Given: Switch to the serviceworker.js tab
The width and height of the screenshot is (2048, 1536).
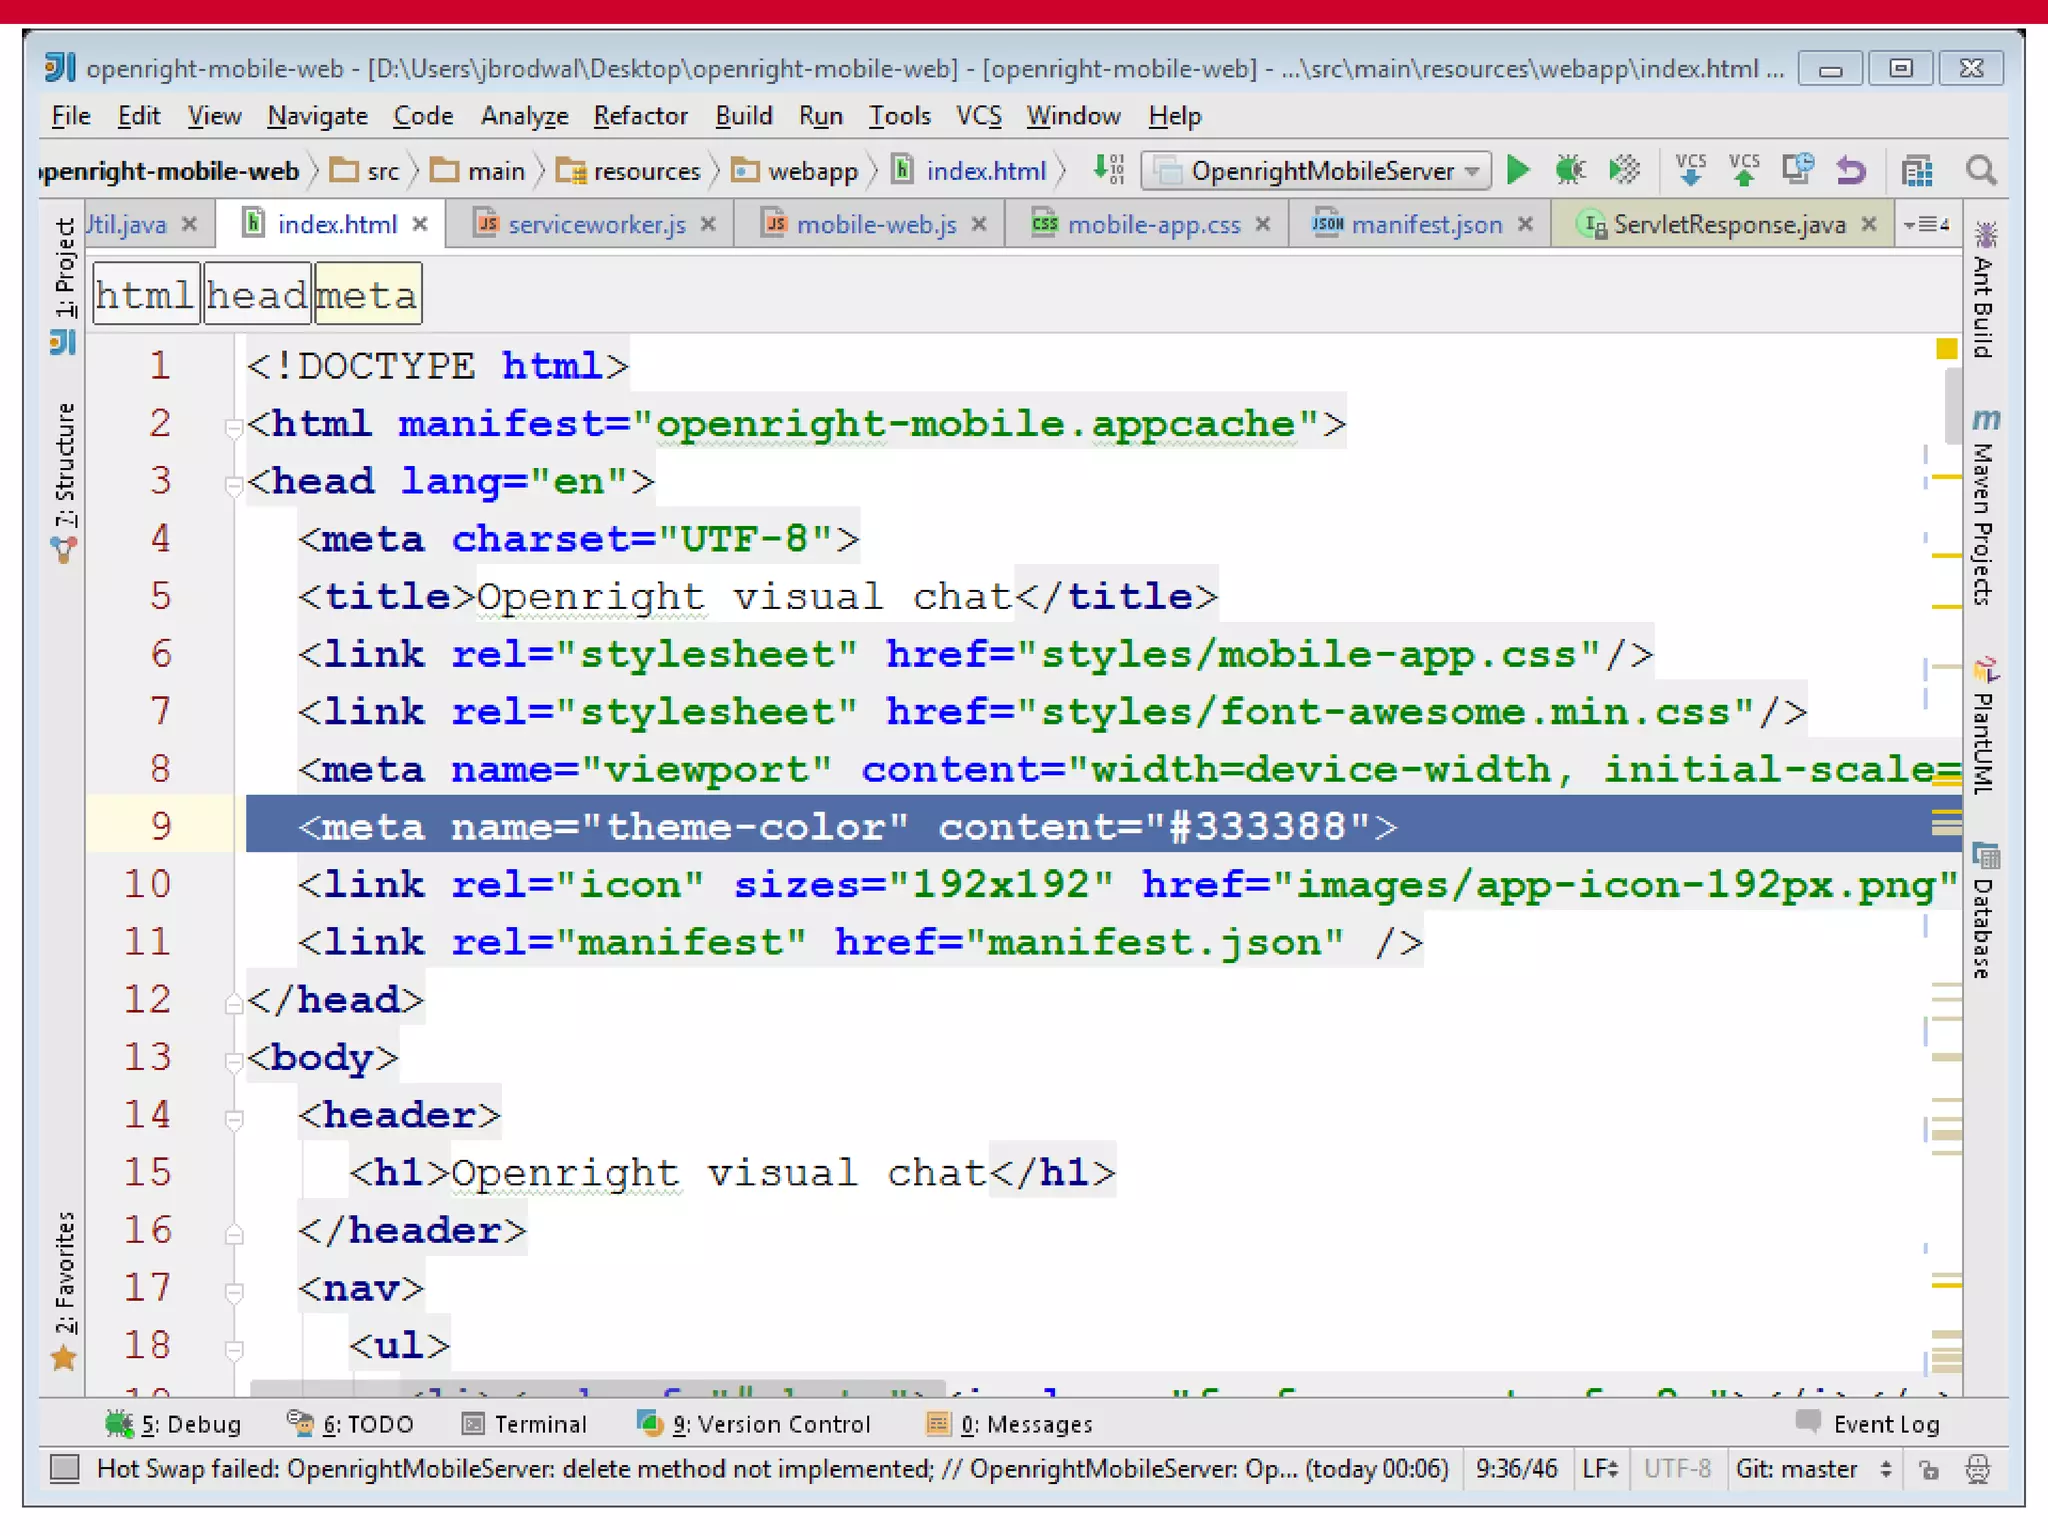Looking at the screenshot, I should pos(596,225).
